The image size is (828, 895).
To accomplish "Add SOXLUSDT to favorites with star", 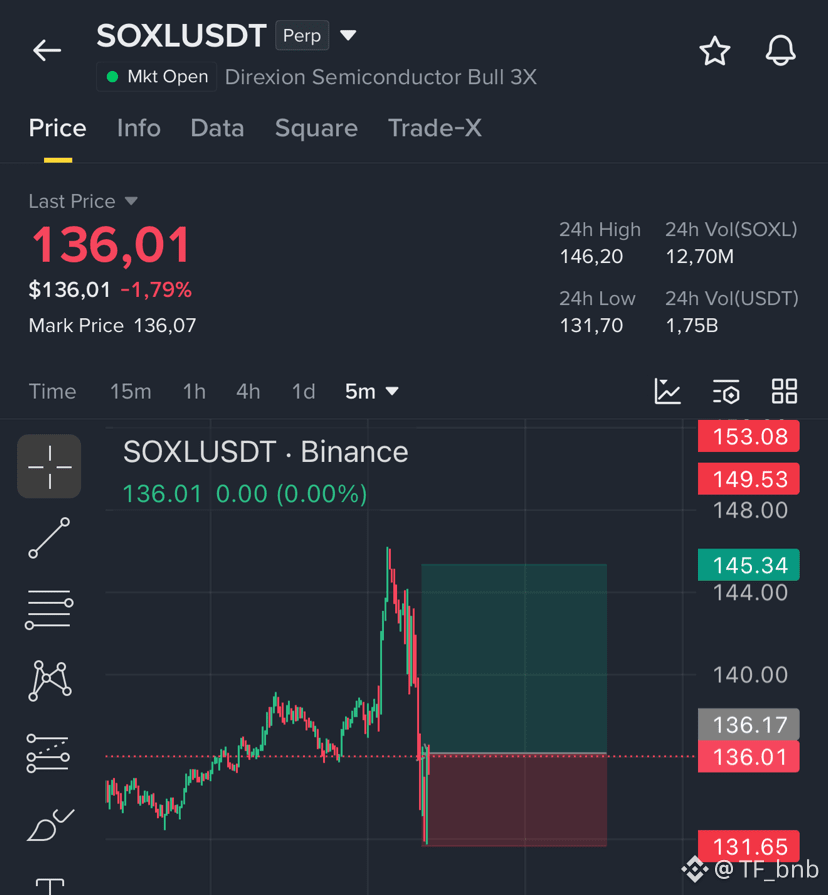I will 714,51.
